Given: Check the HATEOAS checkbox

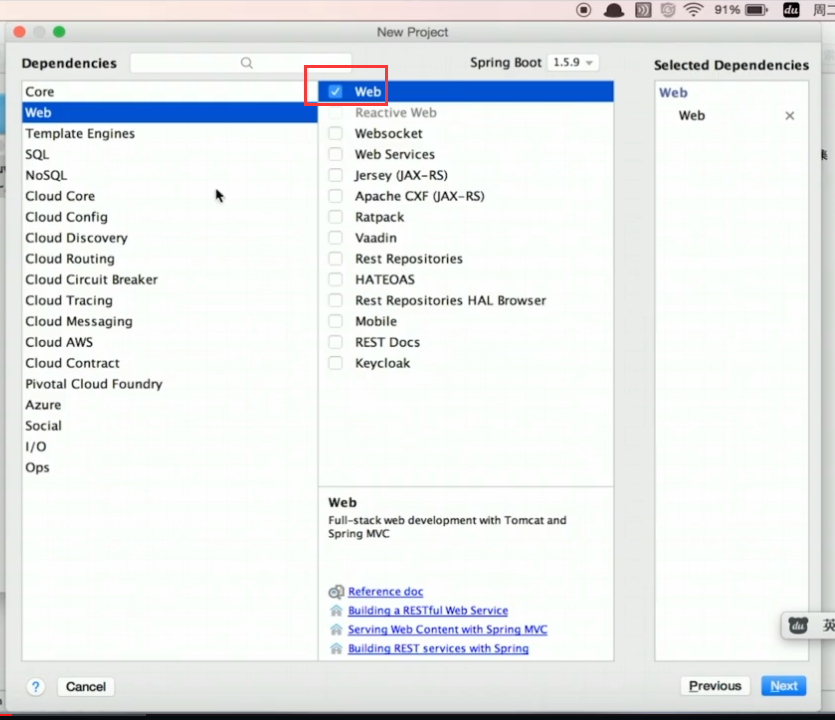Looking at the screenshot, I should coord(335,279).
